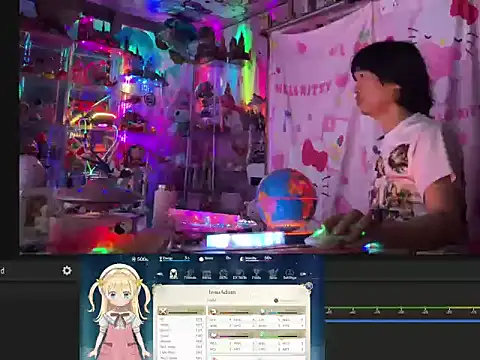Click the timer counter in game top bar
The image size is (480, 360).
pyautogui.click(x=140, y=259)
